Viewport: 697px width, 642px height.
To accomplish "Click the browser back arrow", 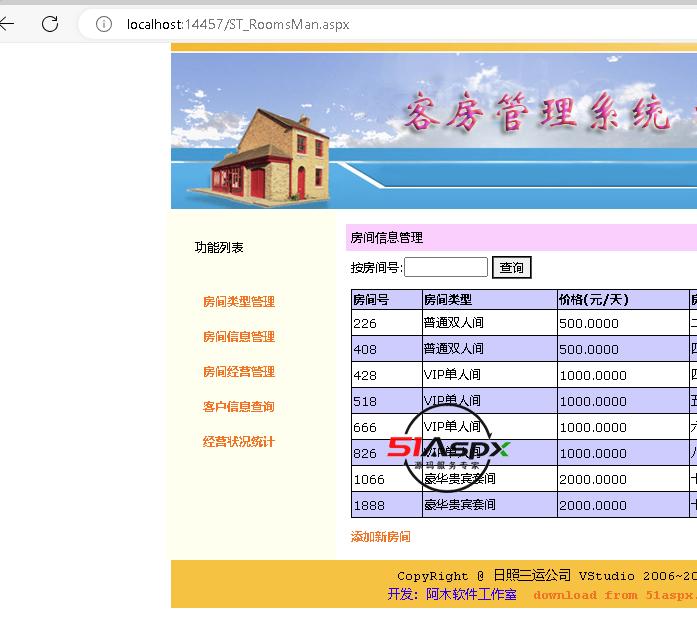I will [8, 24].
